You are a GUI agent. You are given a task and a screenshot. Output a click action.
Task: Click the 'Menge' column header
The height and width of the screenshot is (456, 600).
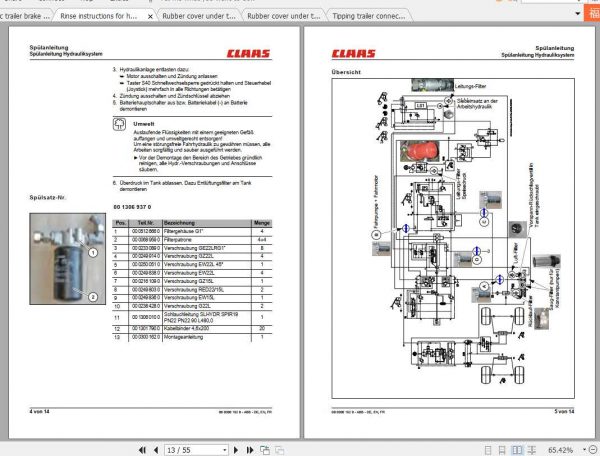(x=262, y=223)
